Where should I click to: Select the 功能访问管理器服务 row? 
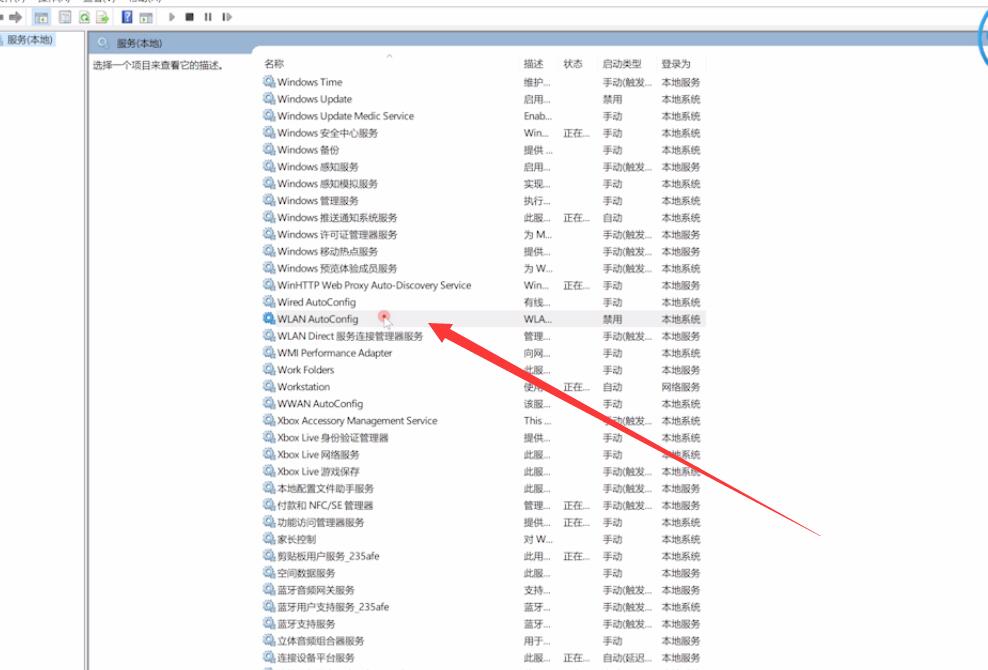(482, 522)
